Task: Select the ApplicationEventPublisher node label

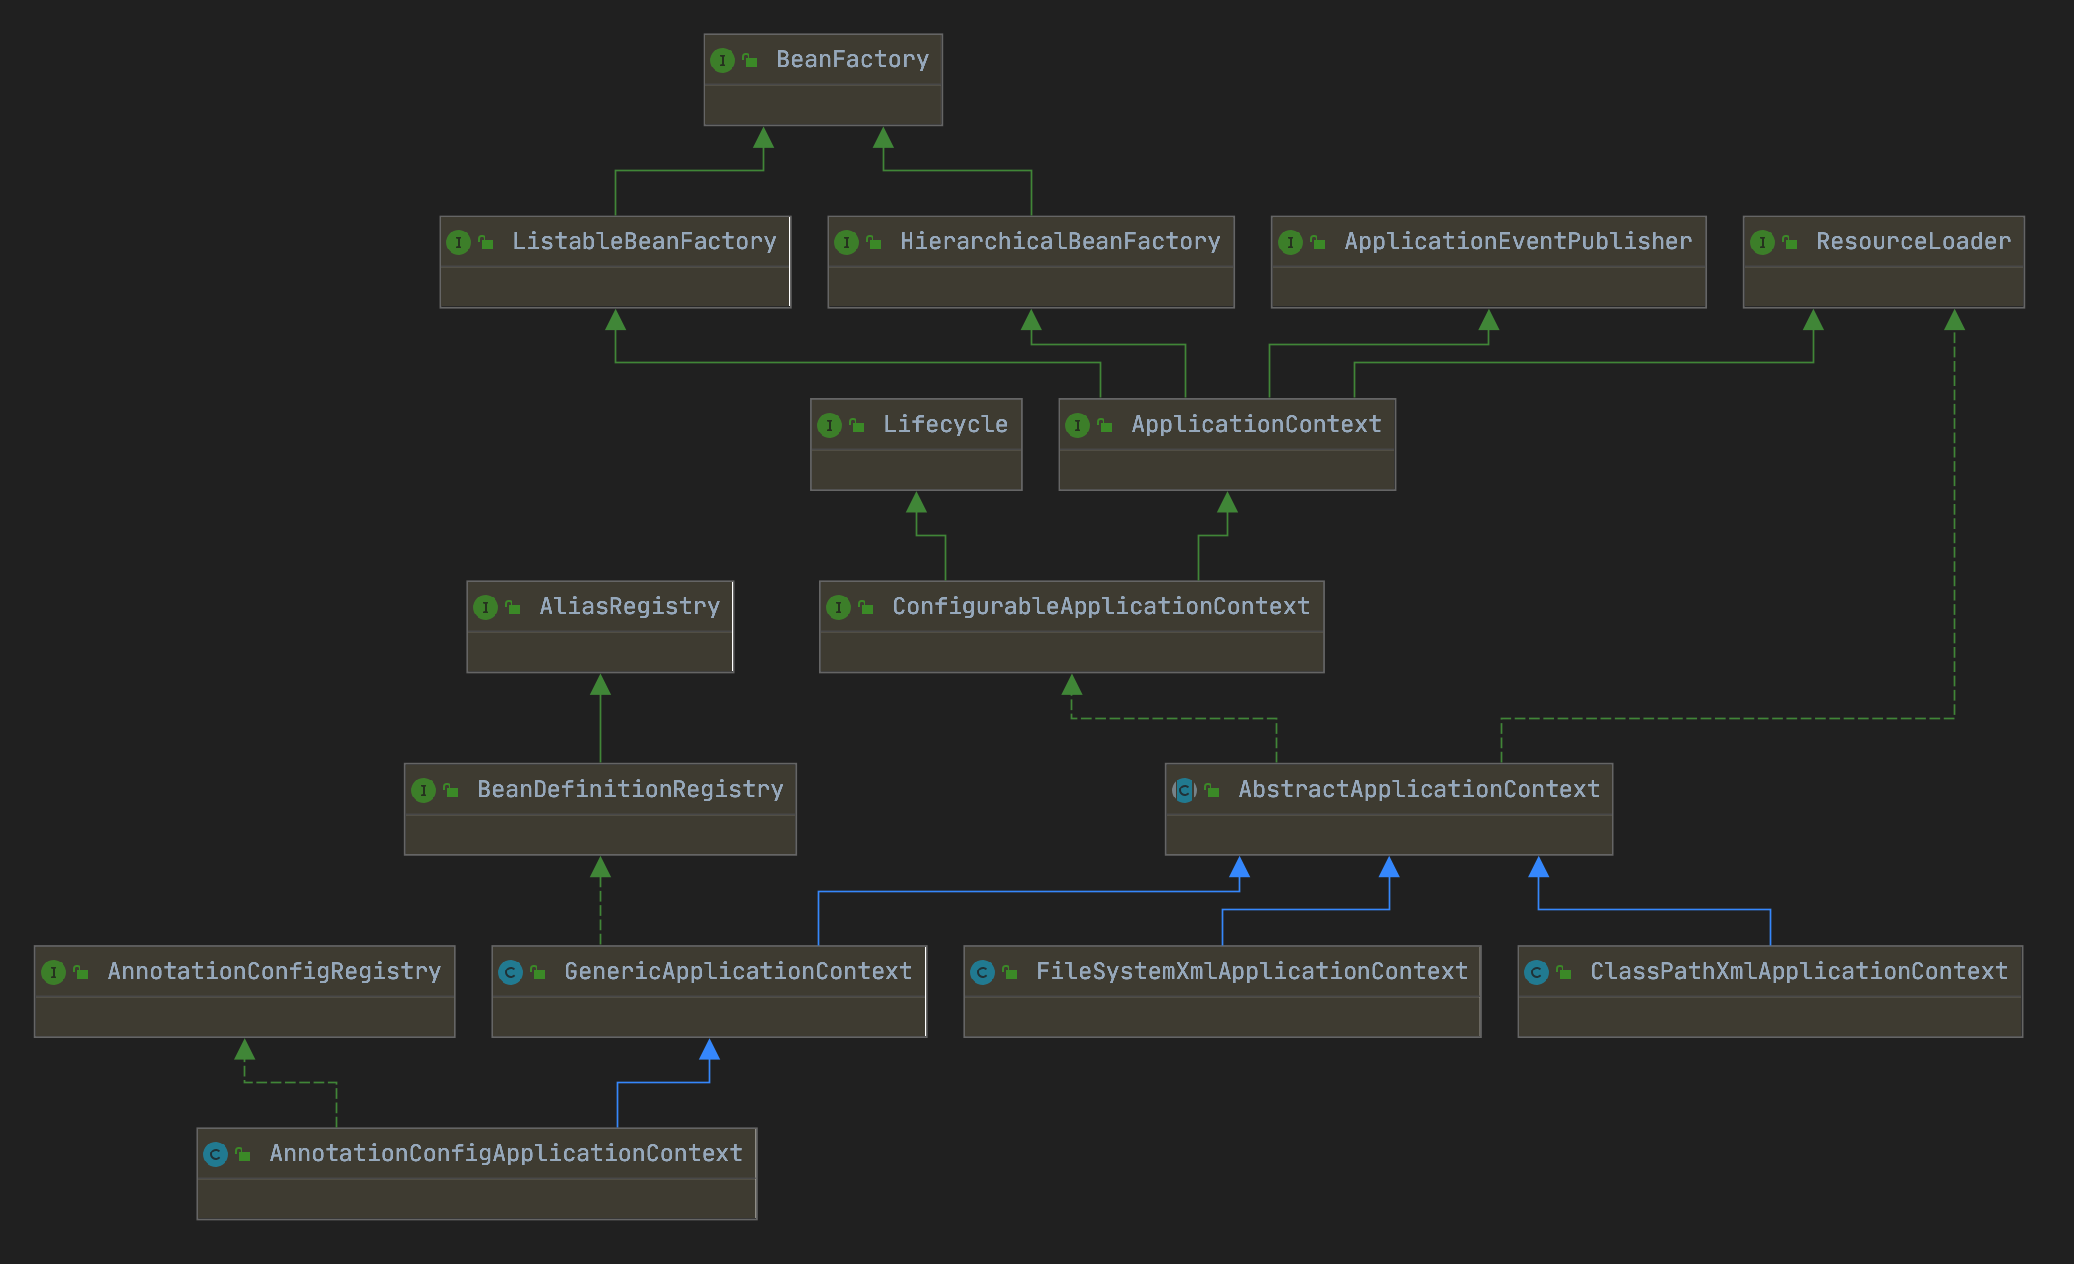Action: coord(1517,242)
